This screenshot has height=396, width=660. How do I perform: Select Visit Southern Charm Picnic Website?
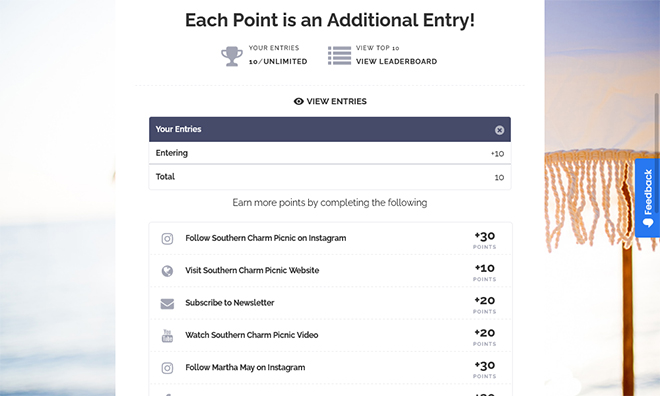(x=330, y=271)
